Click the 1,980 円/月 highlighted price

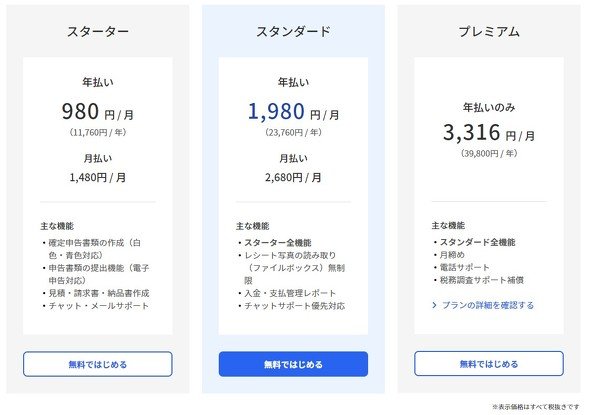(x=293, y=111)
